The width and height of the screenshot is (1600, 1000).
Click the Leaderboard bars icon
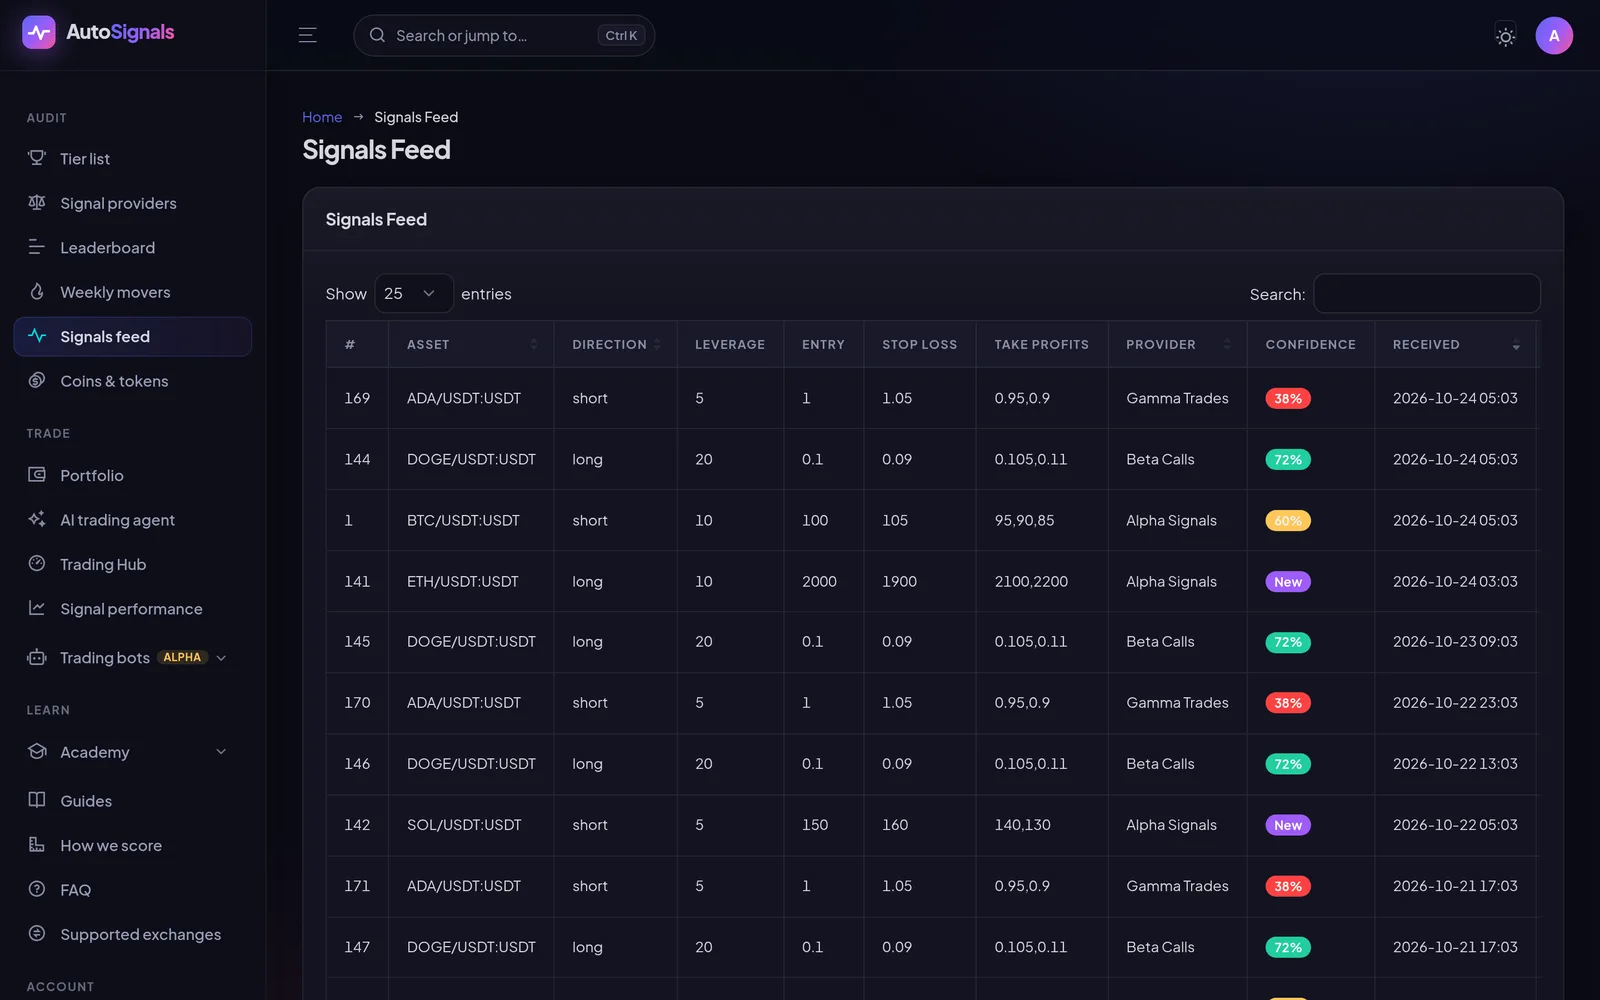[x=37, y=247]
